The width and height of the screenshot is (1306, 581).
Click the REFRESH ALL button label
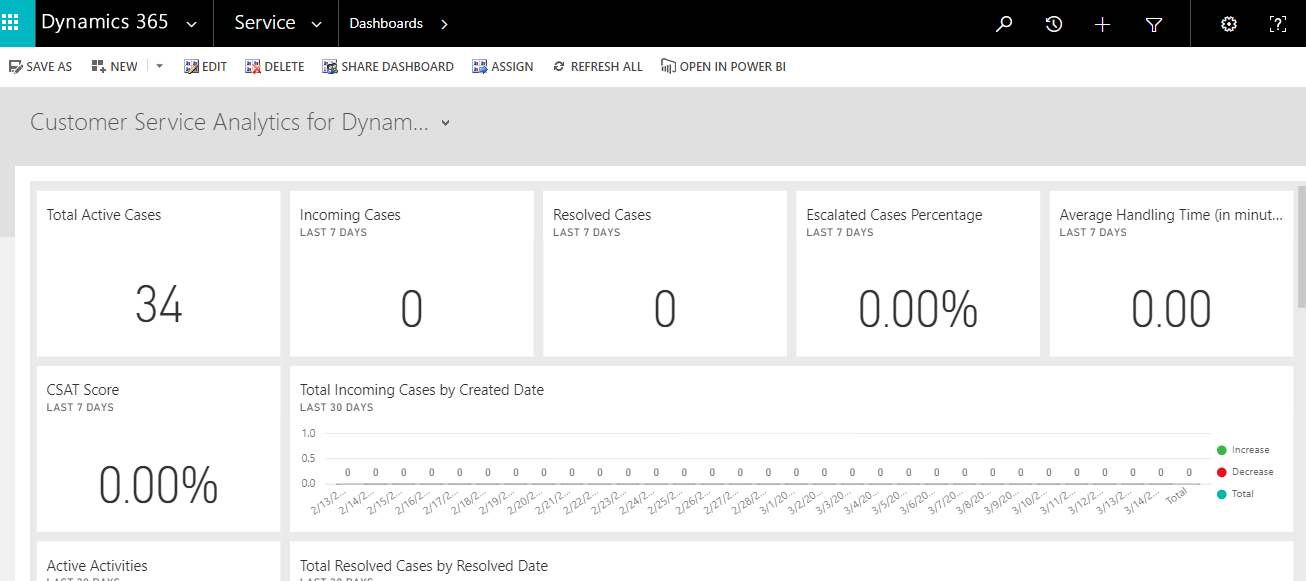[607, 67]
